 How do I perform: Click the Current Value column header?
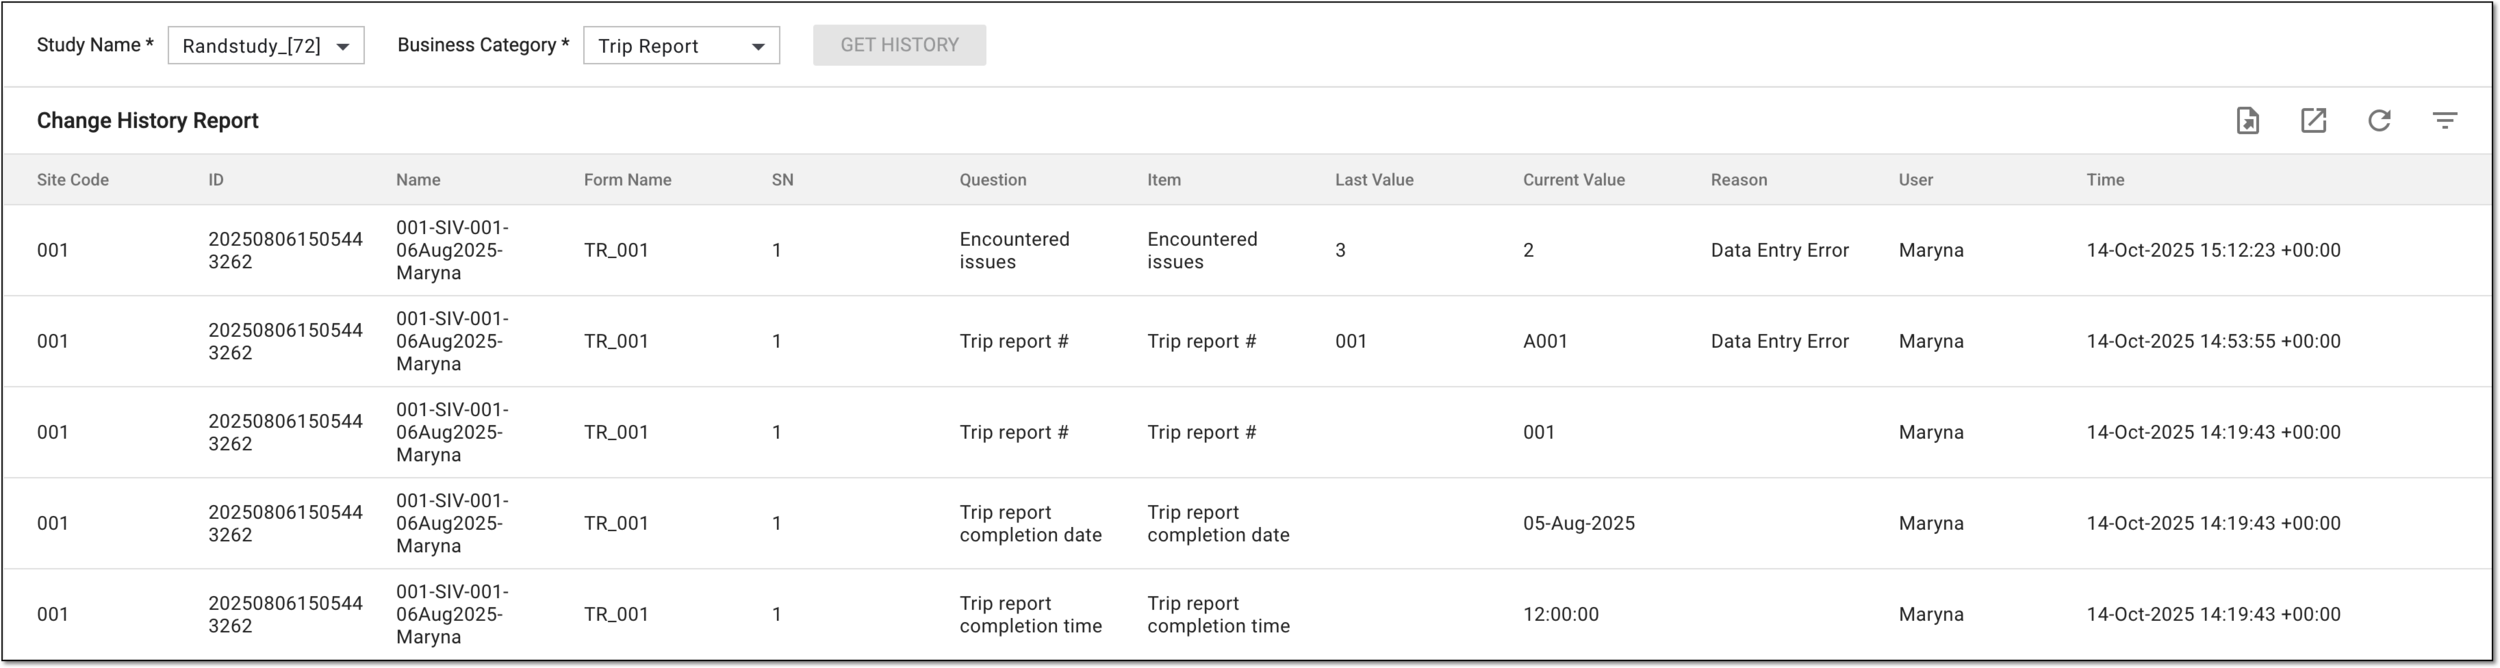1574,180
